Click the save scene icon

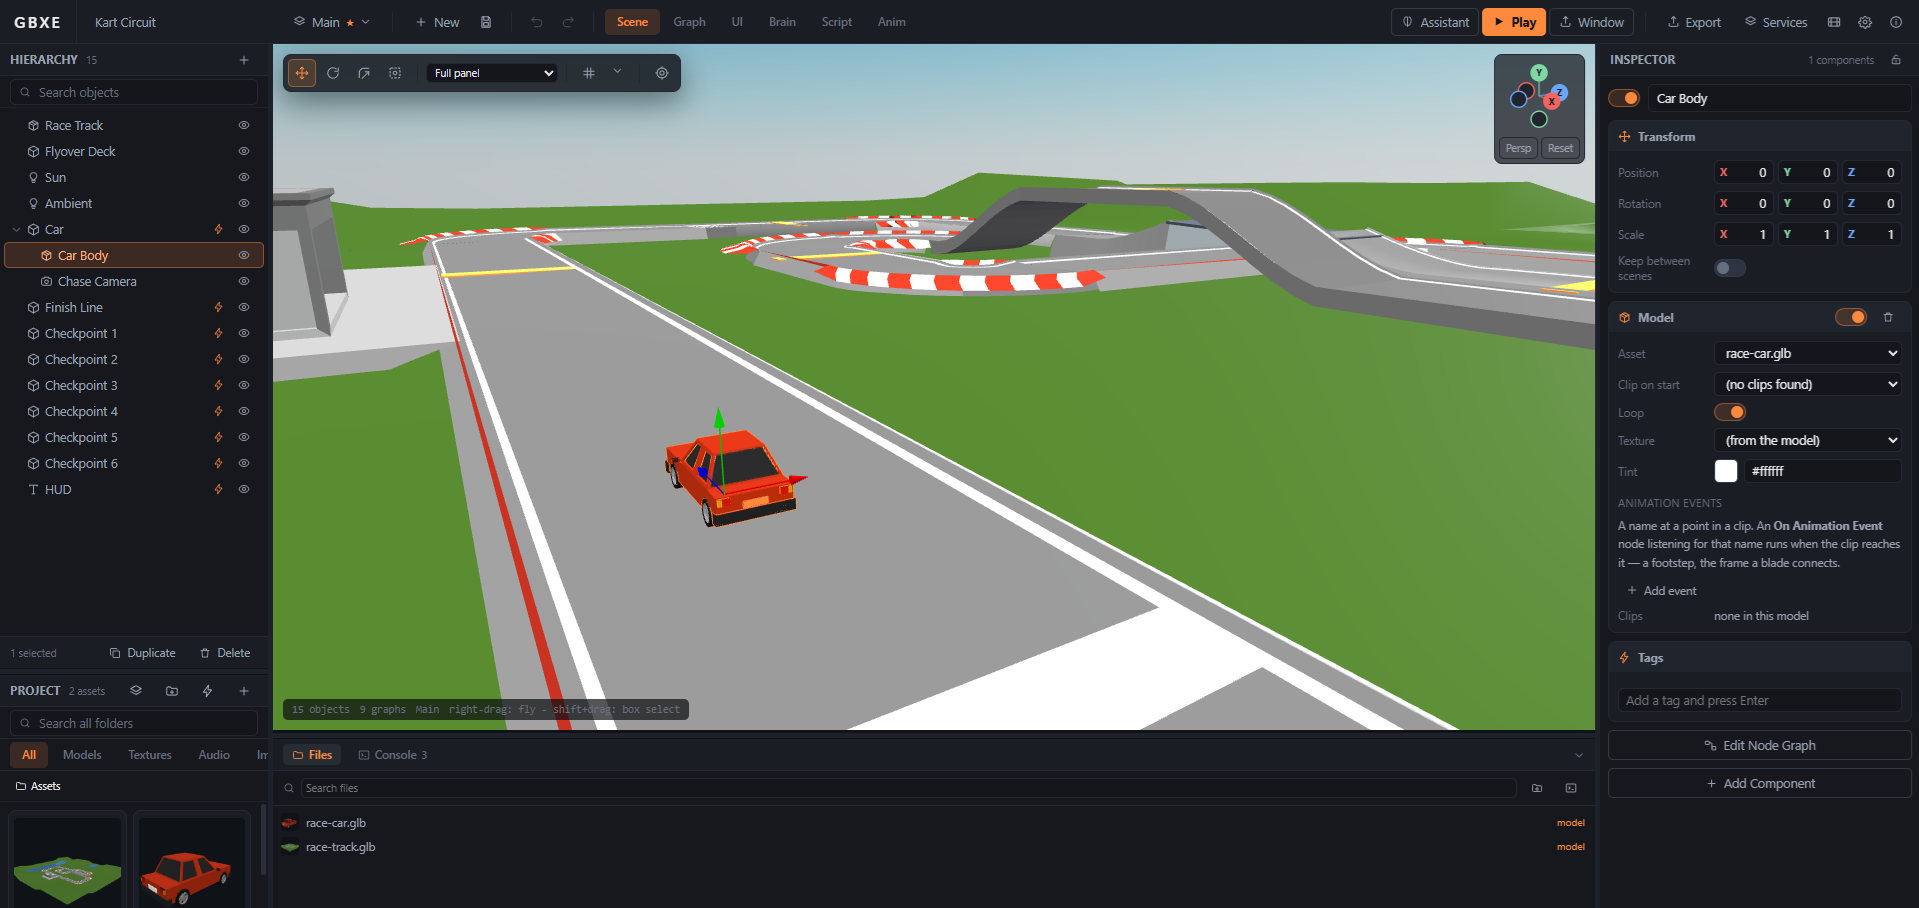tap(486, 22)
